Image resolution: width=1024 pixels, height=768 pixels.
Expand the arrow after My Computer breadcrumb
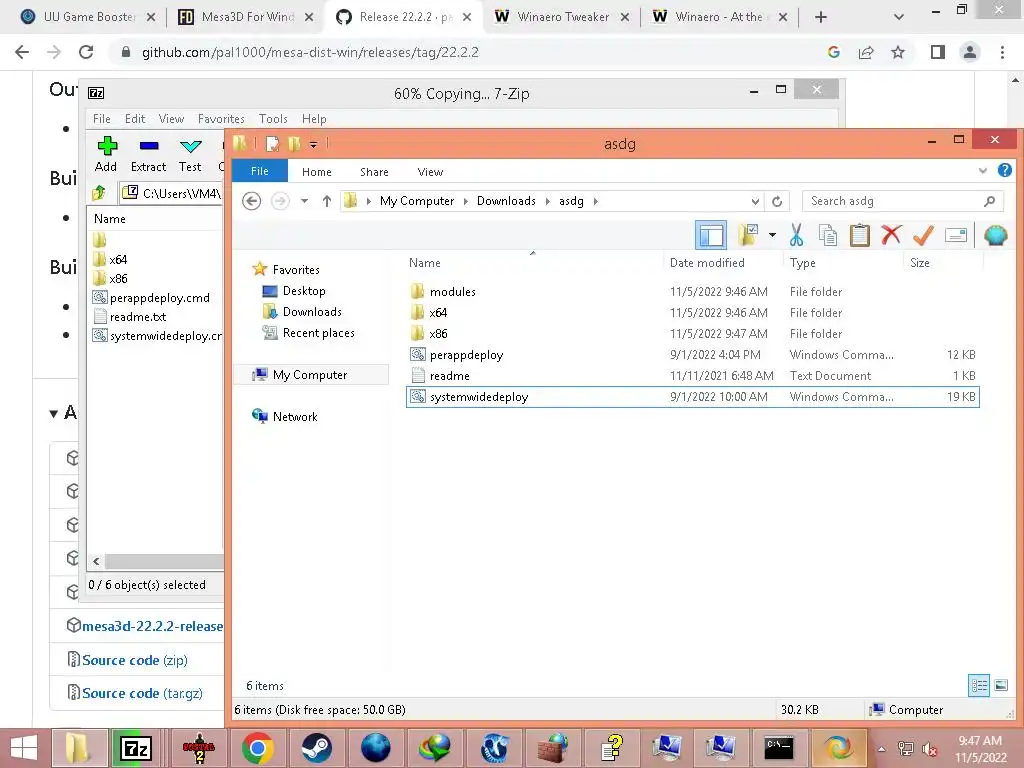466,201
